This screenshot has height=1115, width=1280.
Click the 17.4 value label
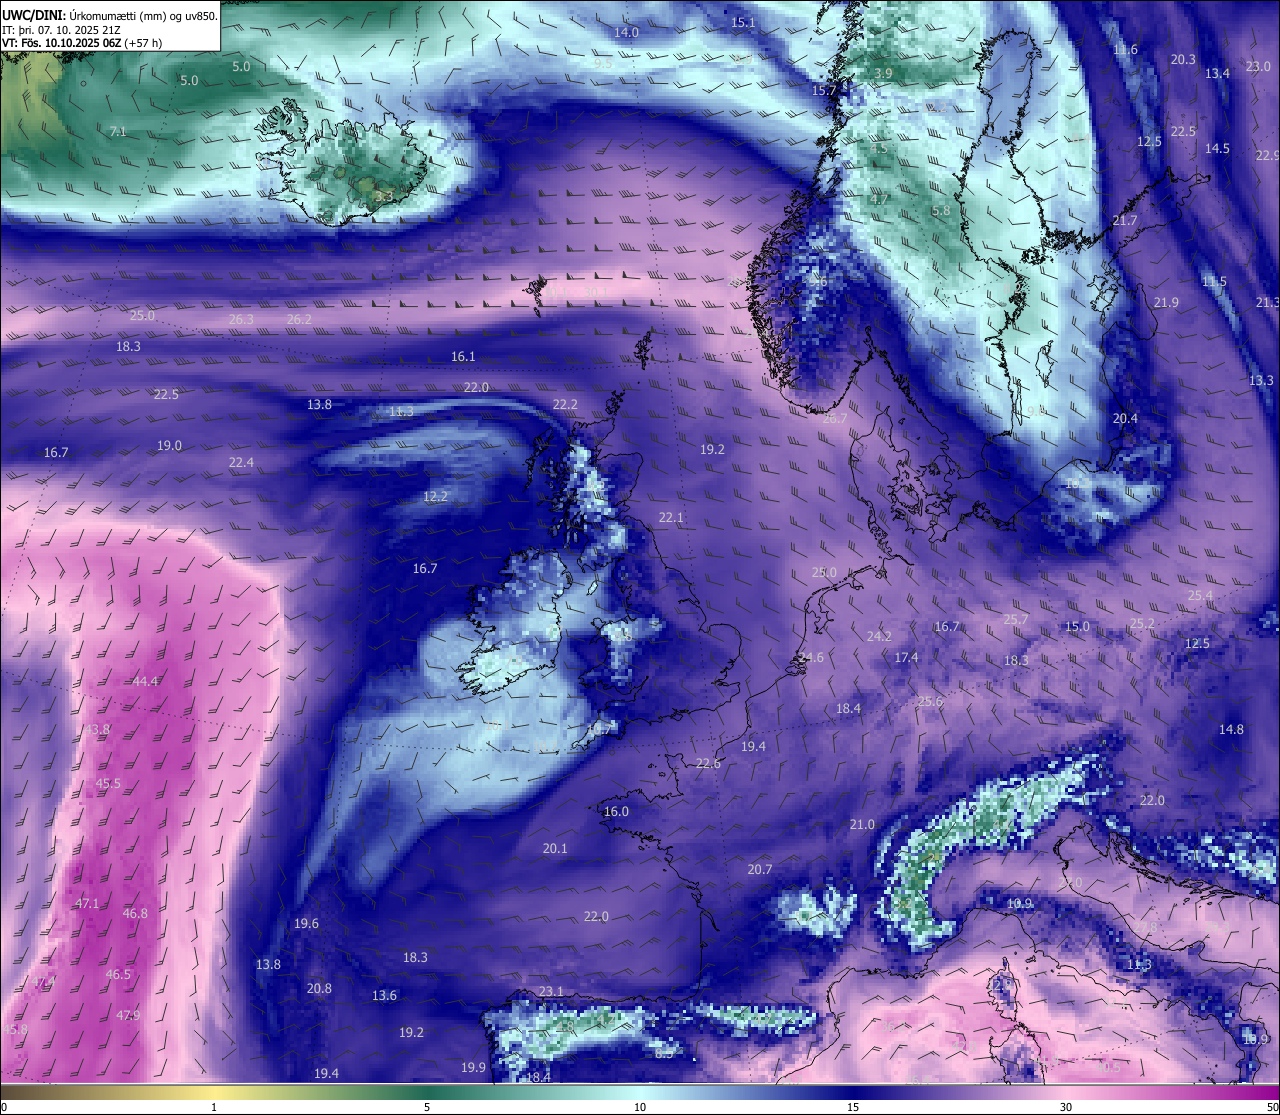(906, 657)
